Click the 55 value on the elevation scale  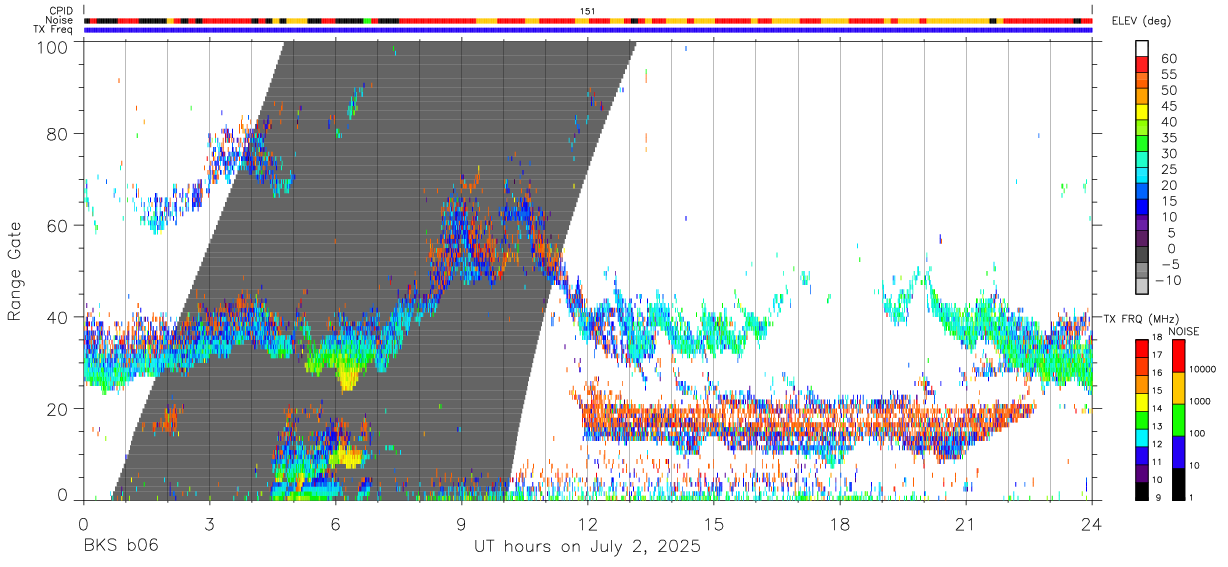(1168, 74)
